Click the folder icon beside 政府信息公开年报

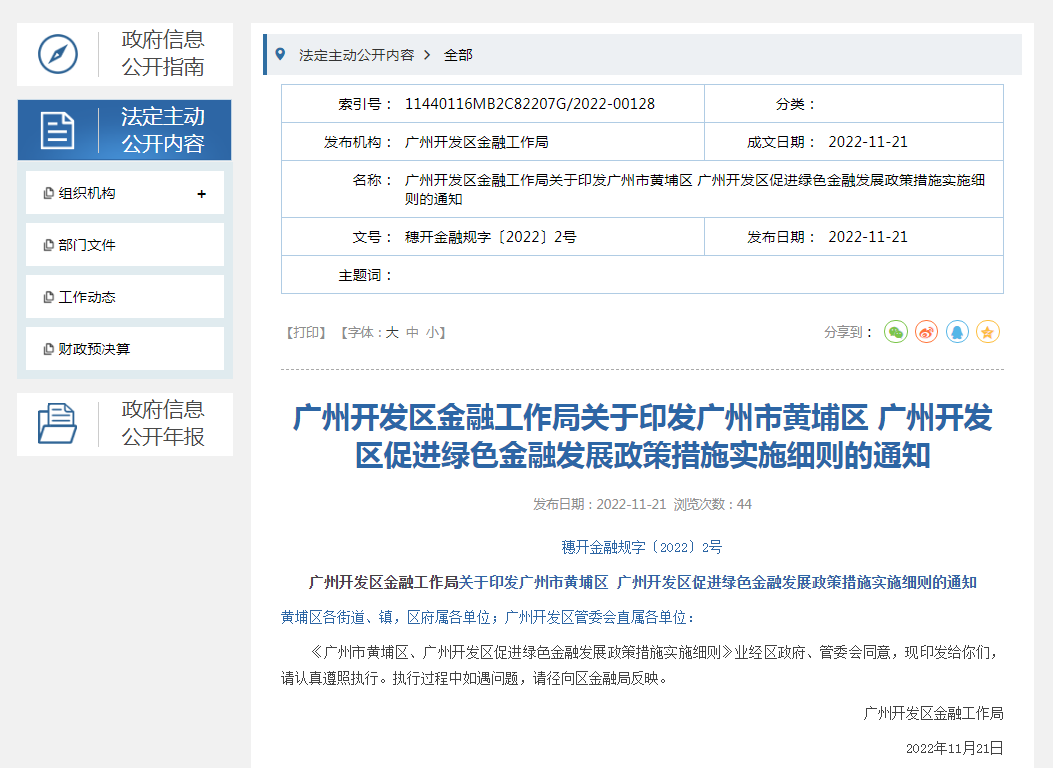click(58, 424)
